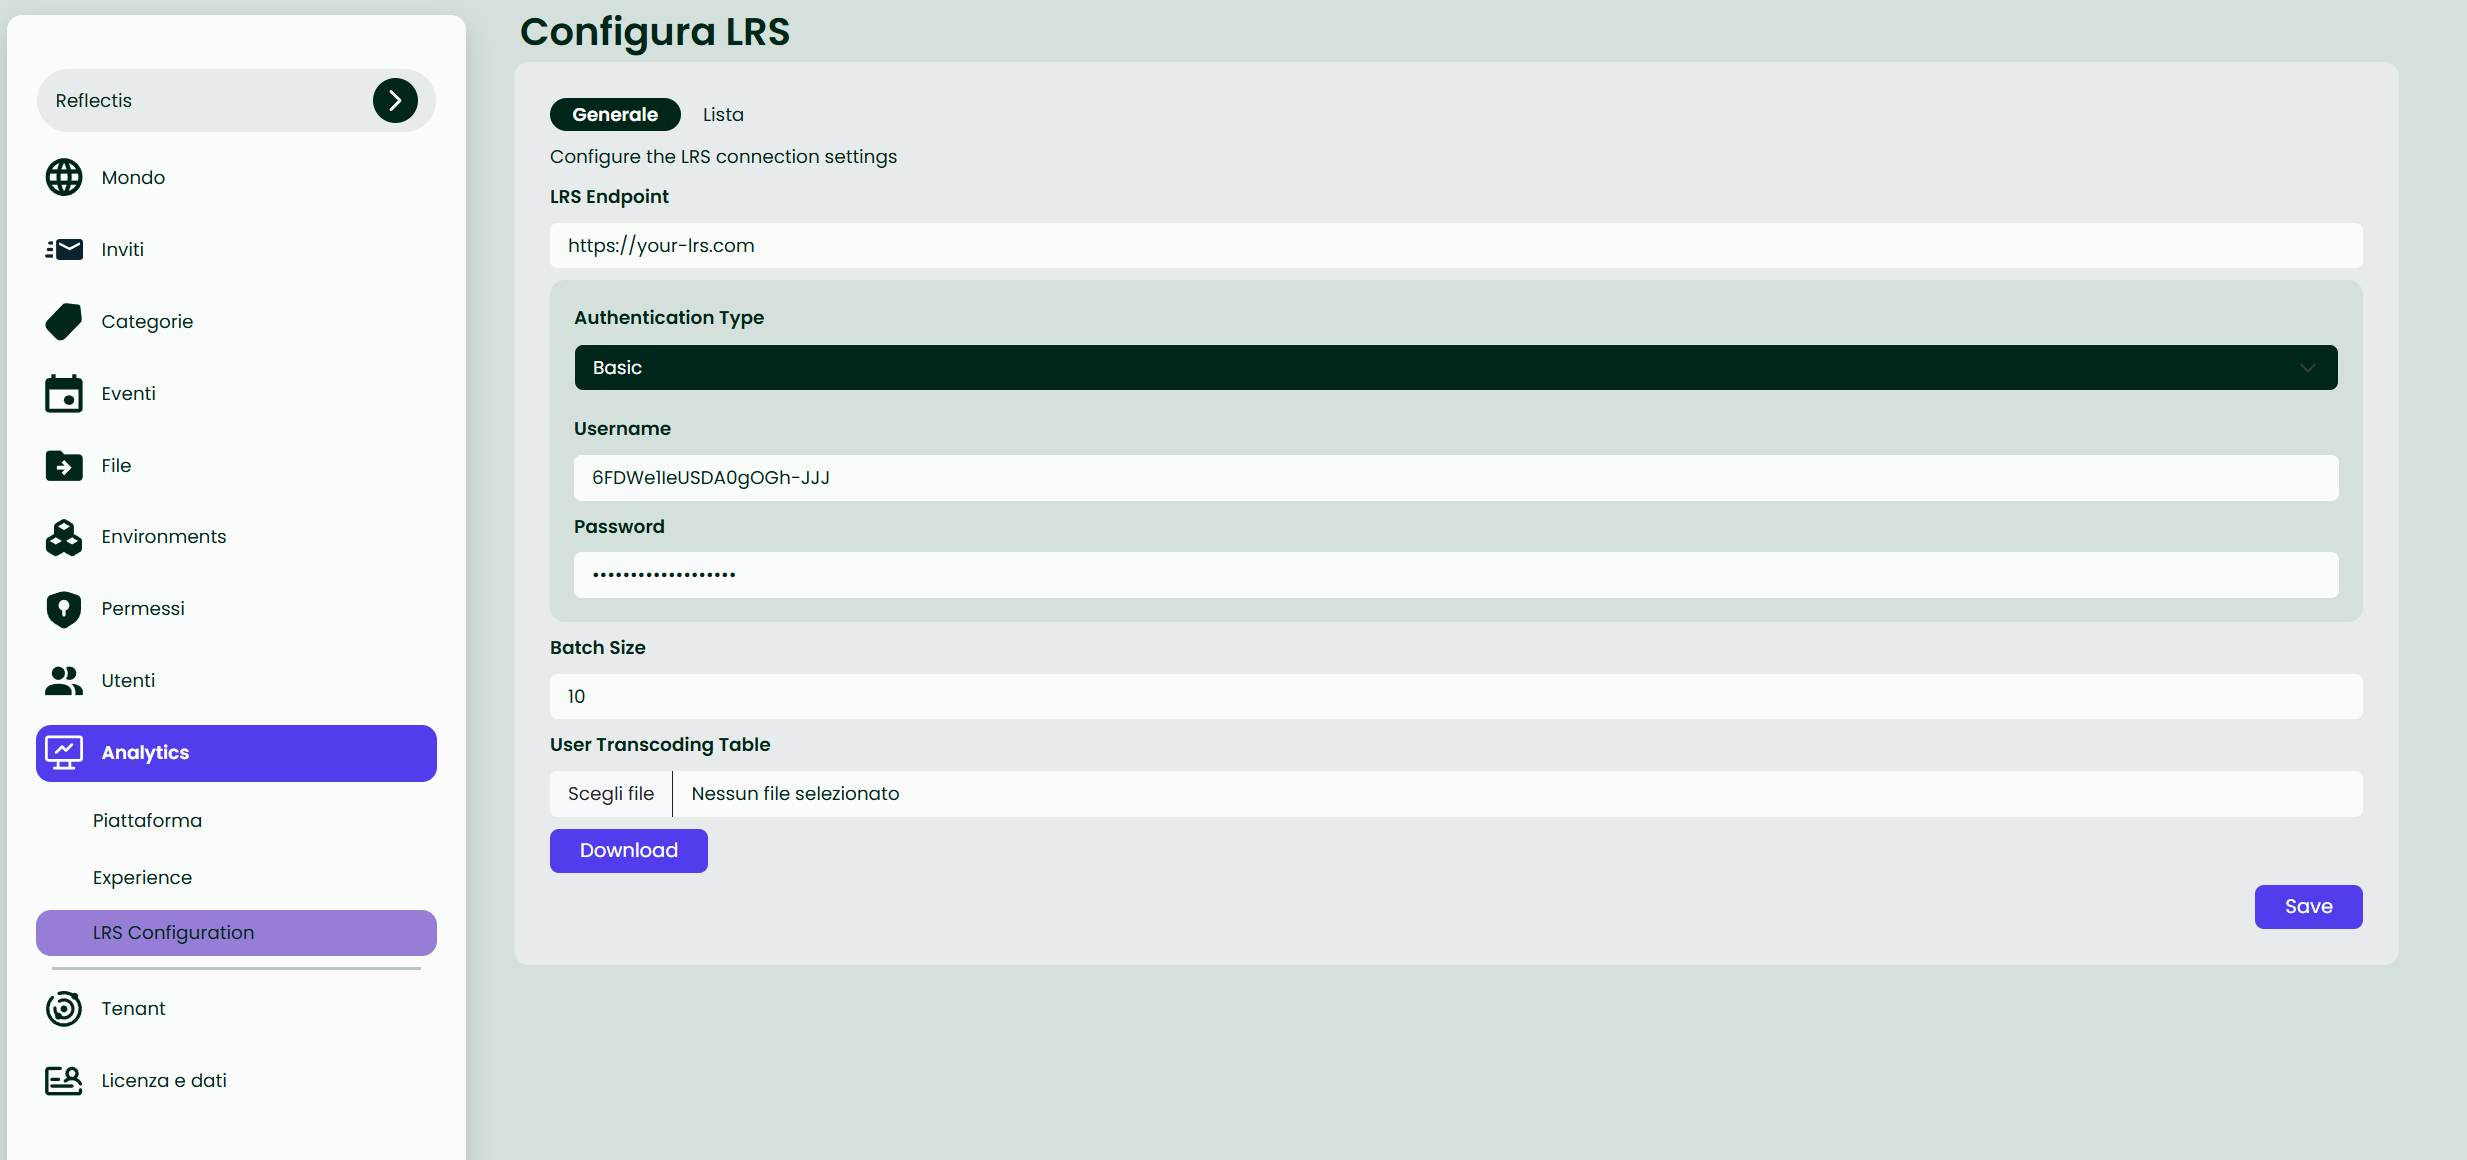Select the Permessi shield icon

[63, 608]
